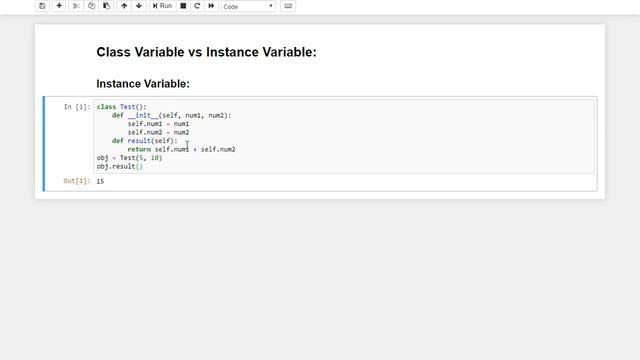Viewport: 640px width, 360px height.
Task: Click the heading Class Variable vs Instance Variable
Action: tap(207, 52)
